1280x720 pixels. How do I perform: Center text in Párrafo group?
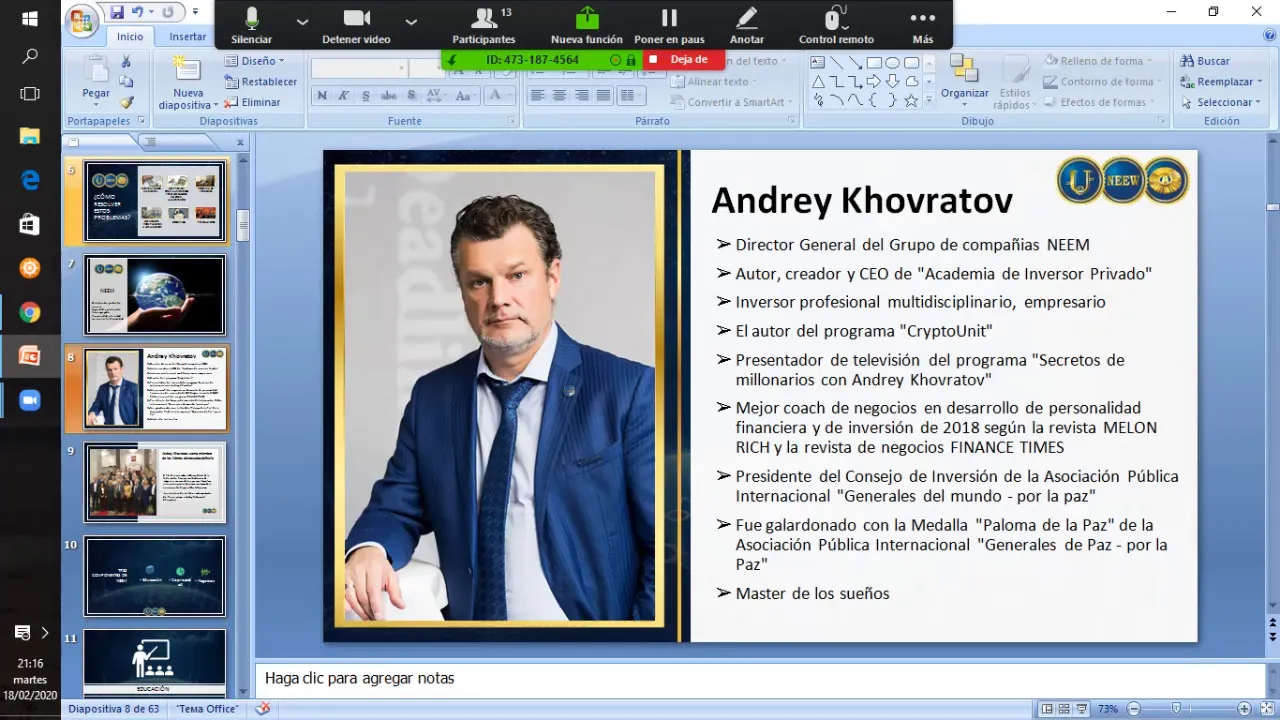pos(560,96)
